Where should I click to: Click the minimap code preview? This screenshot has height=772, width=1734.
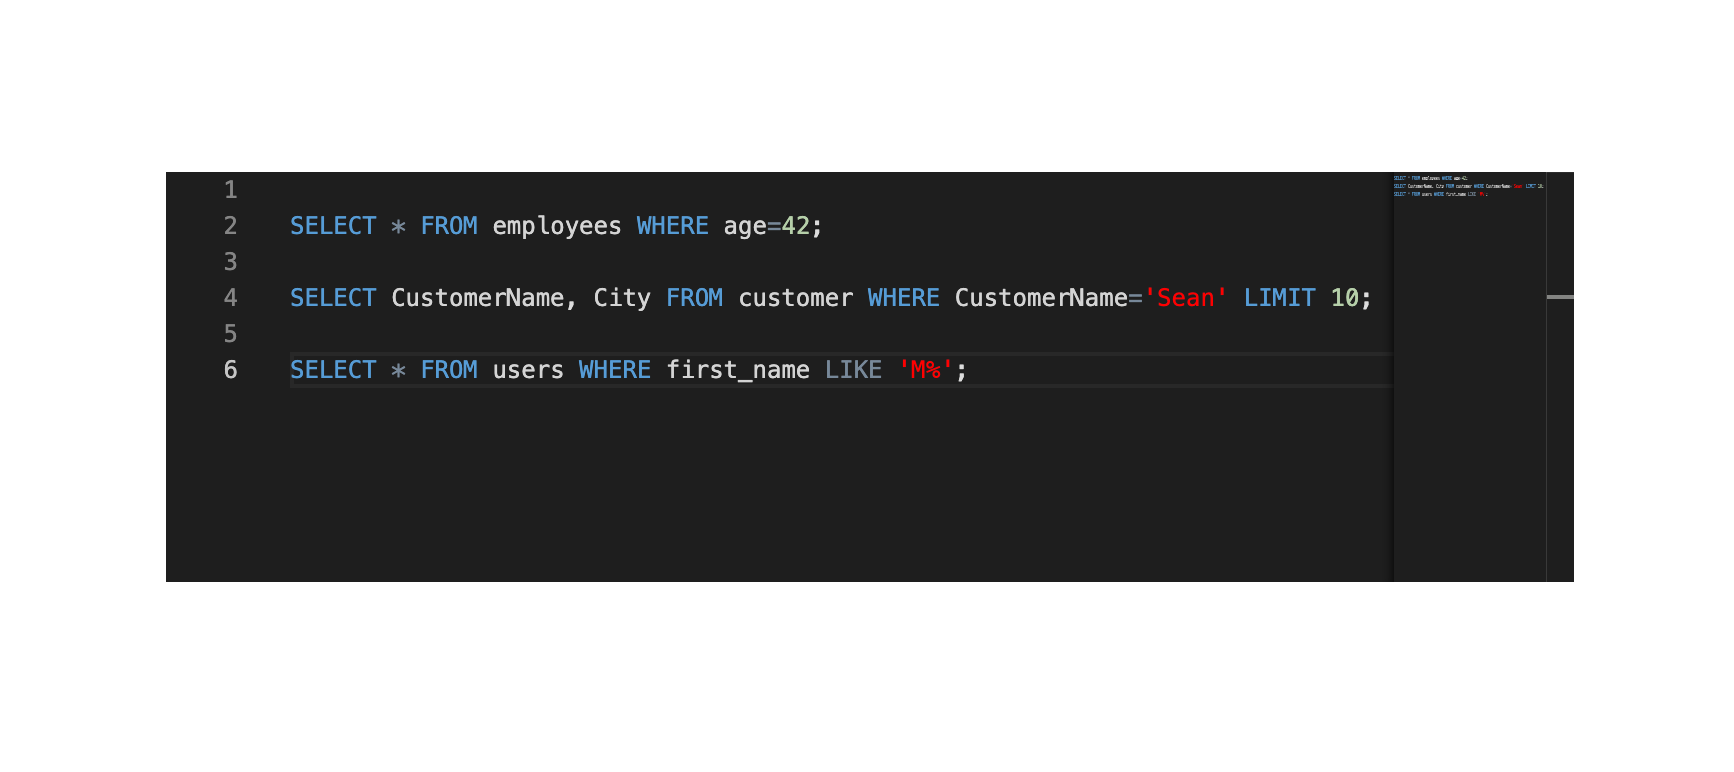pos(1468,186)
